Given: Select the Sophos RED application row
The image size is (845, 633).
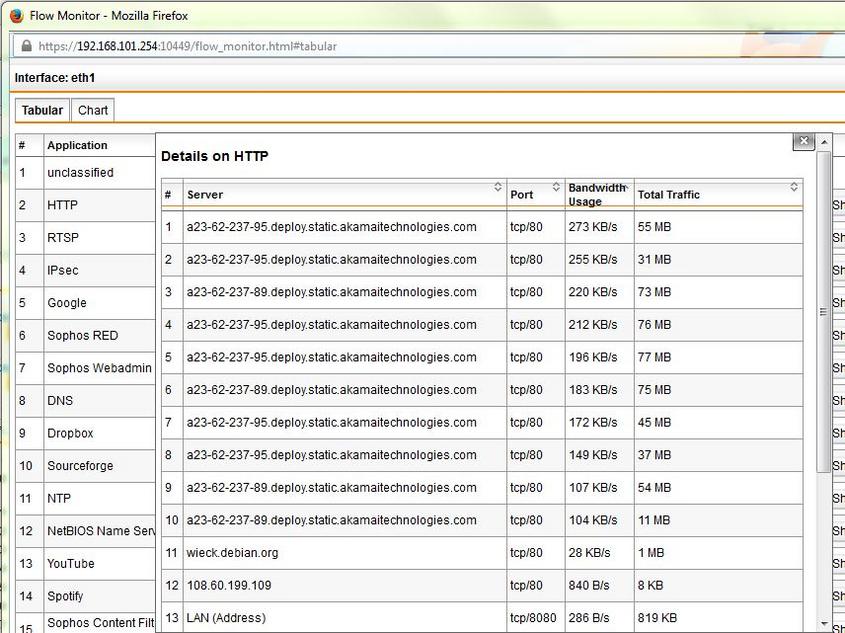Looking at the screenshot, I should coord(86,336).
